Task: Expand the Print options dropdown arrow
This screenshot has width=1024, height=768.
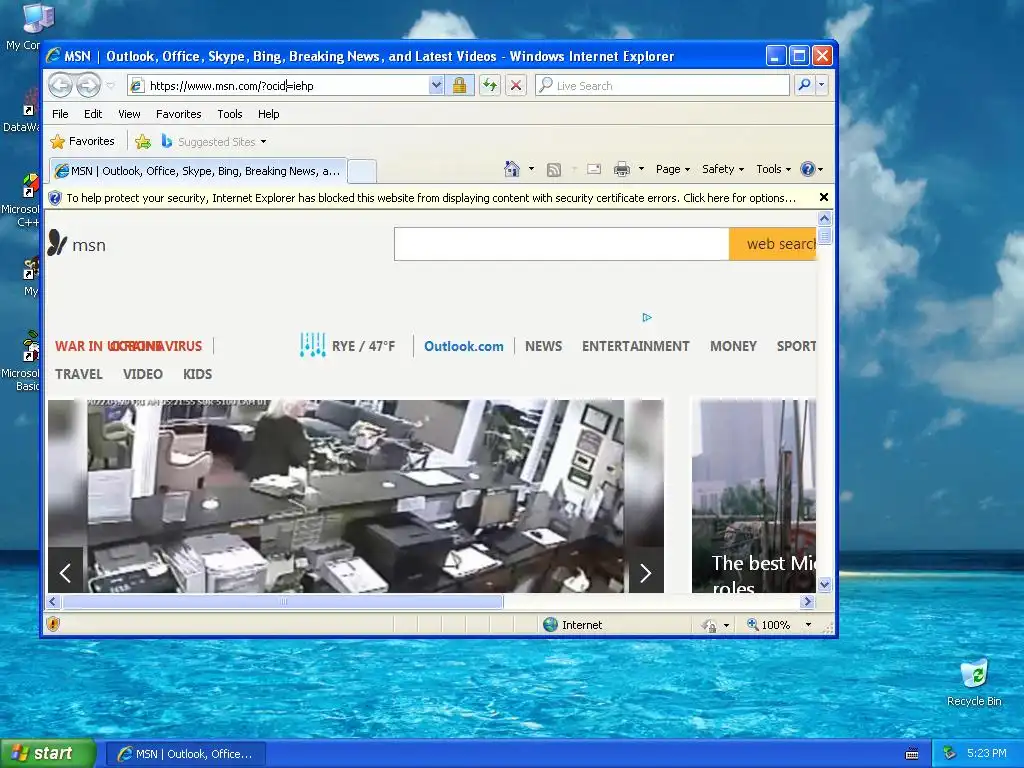Action: click(x=641, y=169)
